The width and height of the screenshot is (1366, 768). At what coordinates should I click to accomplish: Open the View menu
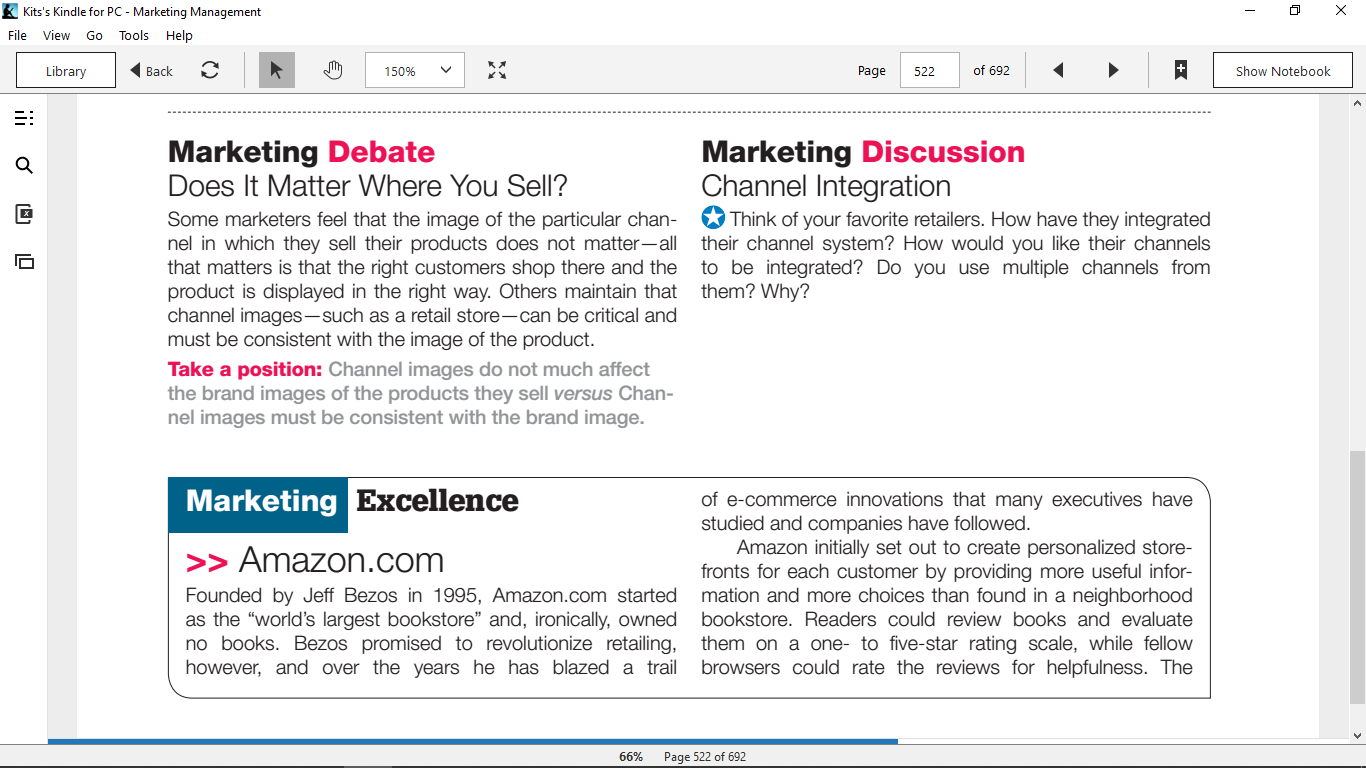(56, 35)
